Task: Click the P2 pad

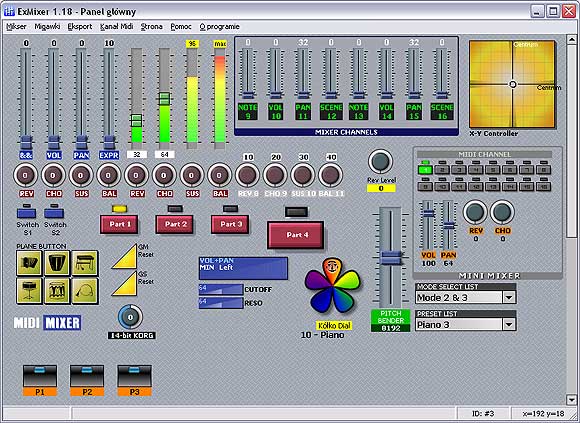Action: pyautogui.click(x=87, y=380)
